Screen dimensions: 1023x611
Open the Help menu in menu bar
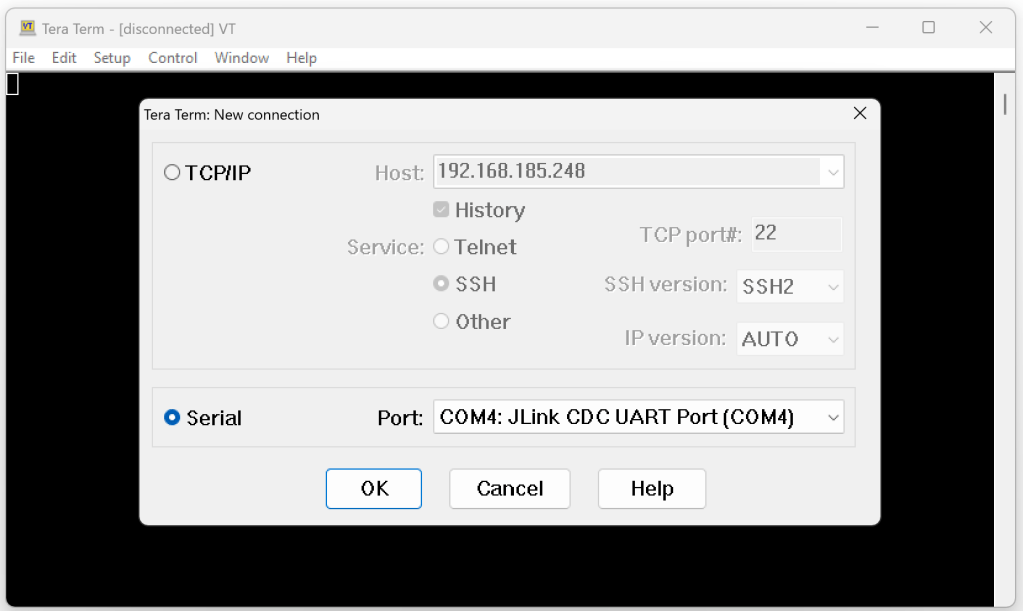coord(301,58)
